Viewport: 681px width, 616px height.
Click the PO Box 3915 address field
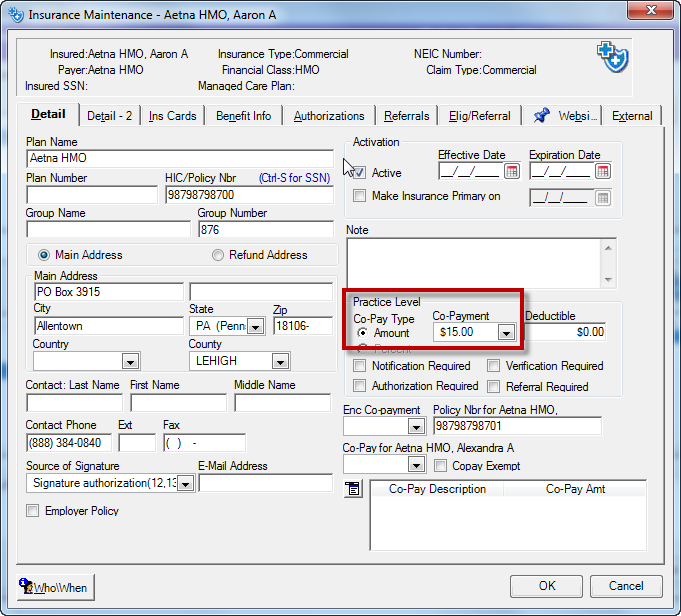109,292
